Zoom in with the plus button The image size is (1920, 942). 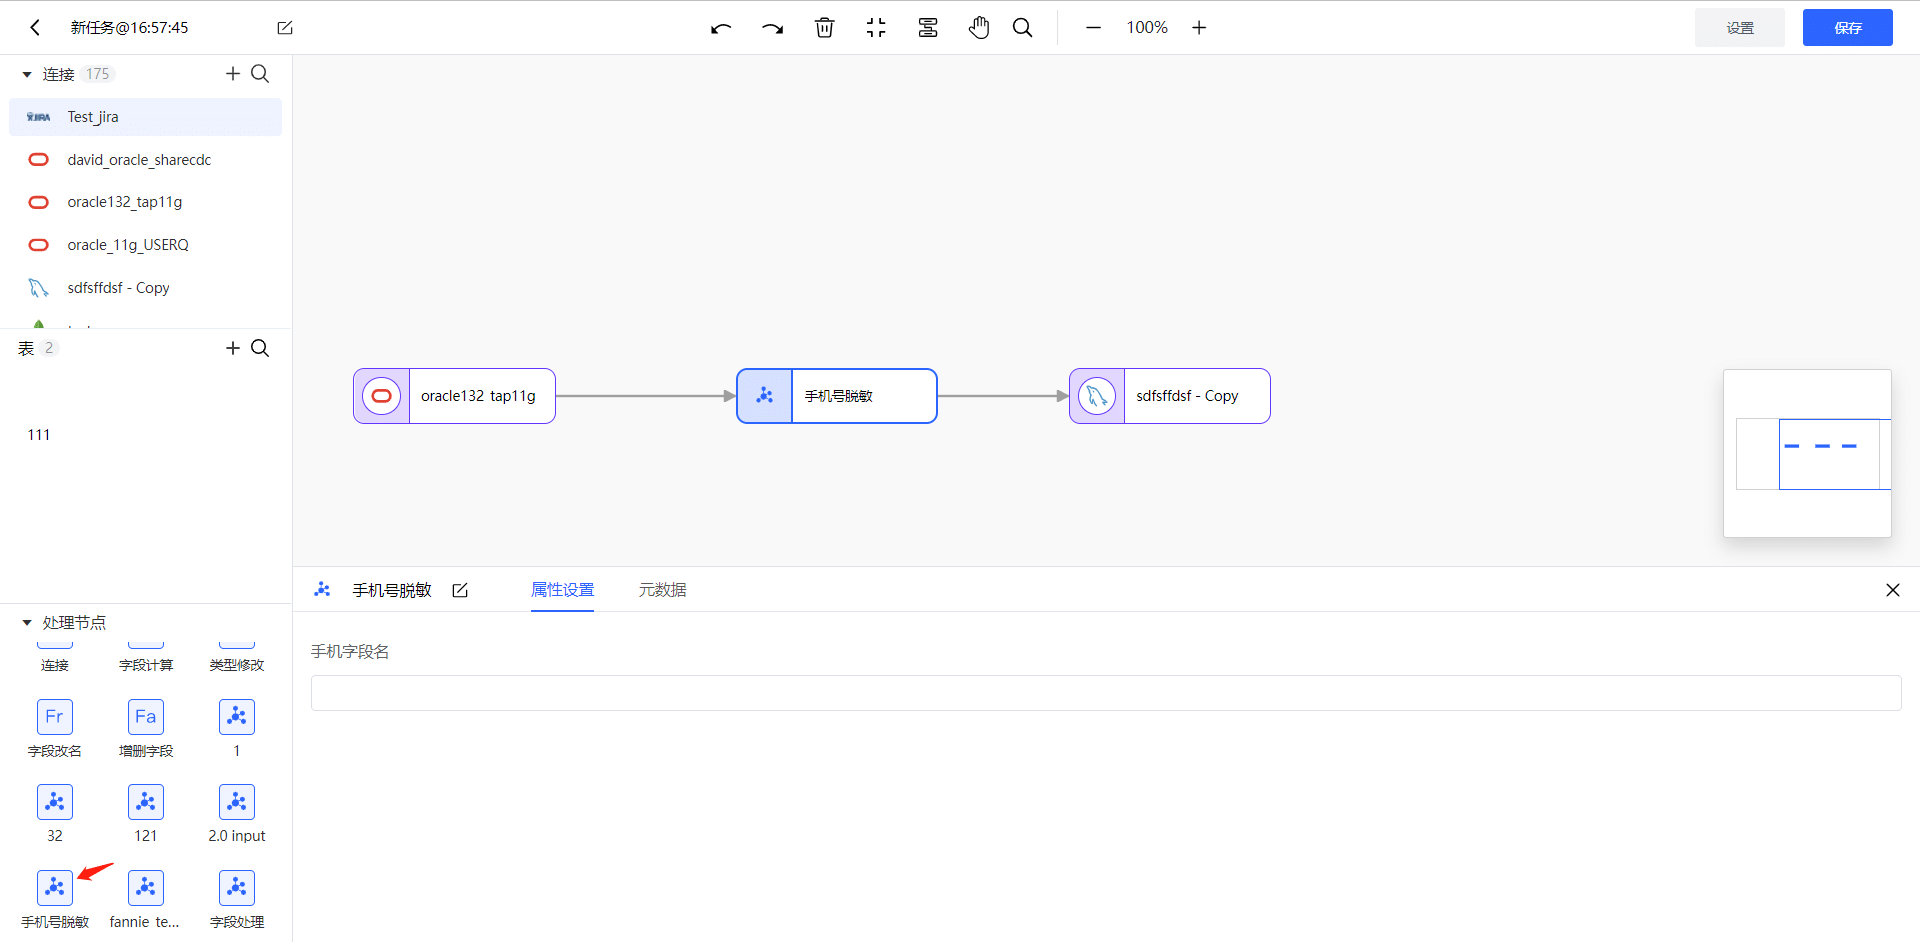tap(1199, 28)
